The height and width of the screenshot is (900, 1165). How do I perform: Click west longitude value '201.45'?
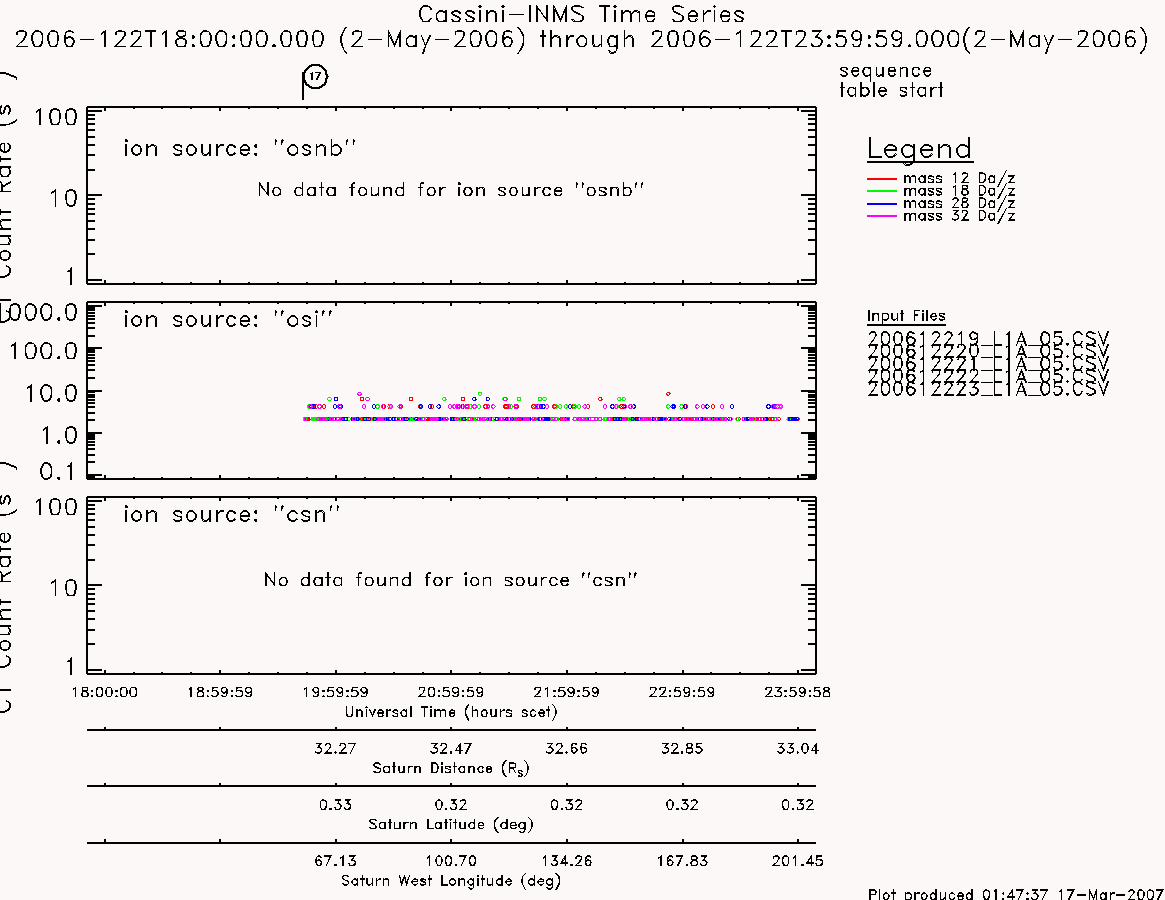click(x=797, y=861)
